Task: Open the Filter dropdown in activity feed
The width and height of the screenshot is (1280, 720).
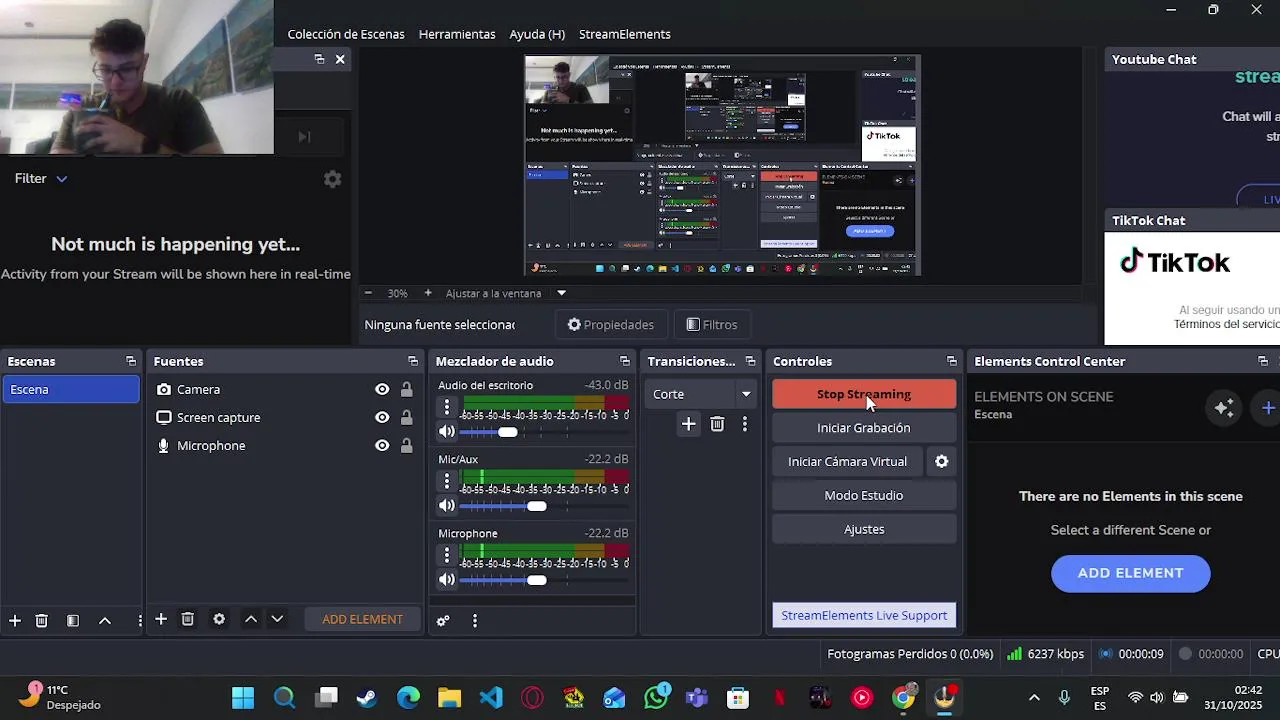Action: pyautogui.click(x=41, y=179)
